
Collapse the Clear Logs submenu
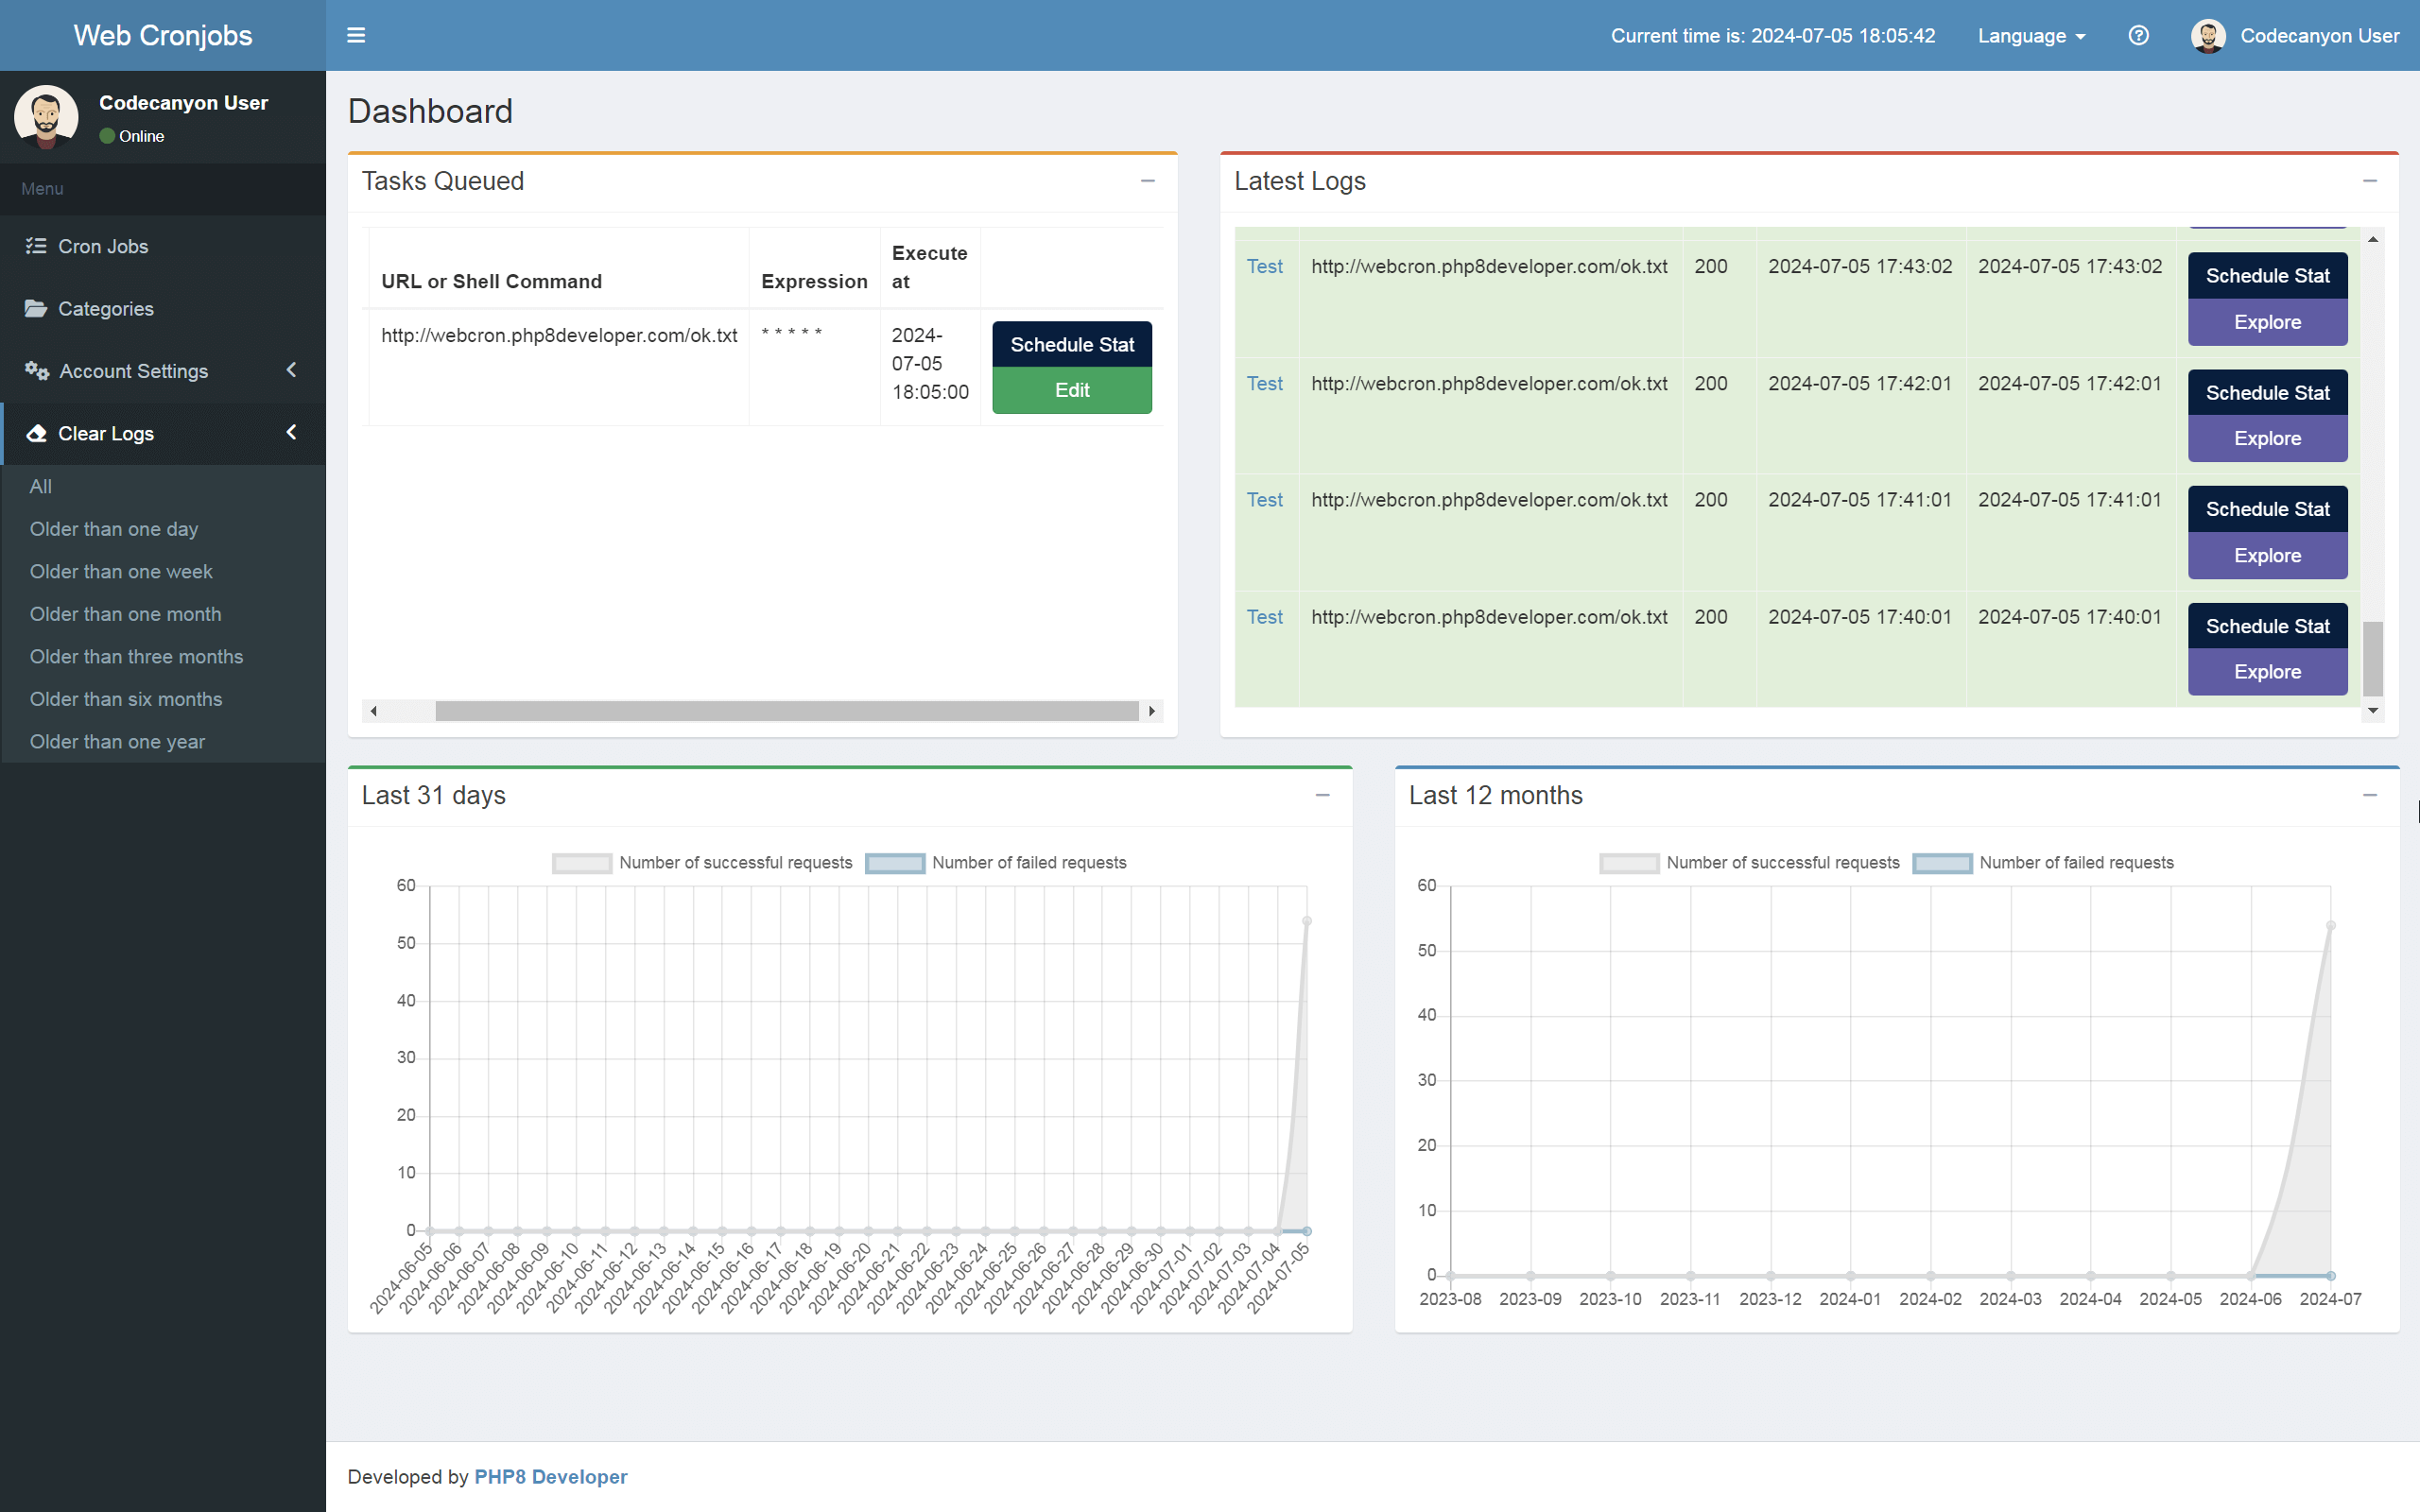tap(291, 433)
